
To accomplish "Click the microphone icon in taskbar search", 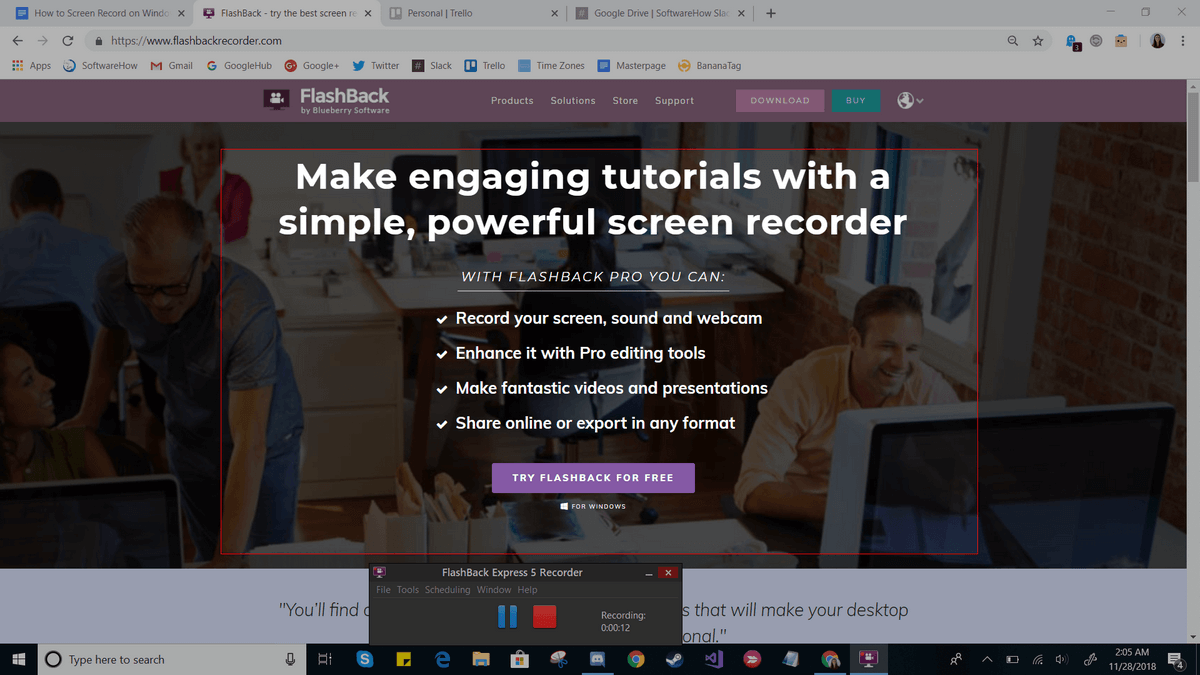I will pyautogui.click(x=290, y=659).
